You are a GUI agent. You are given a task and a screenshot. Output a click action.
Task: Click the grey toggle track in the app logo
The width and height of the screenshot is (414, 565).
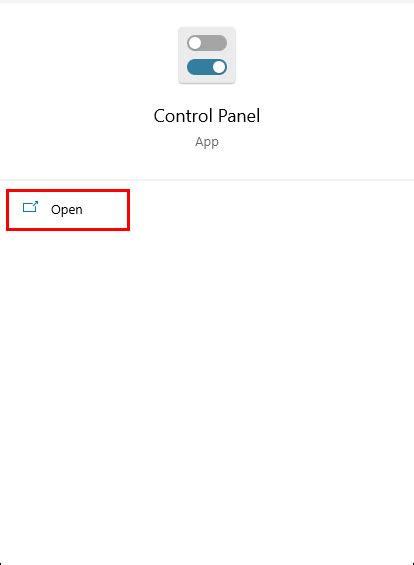pyautogui.click(x=207, y=43)
